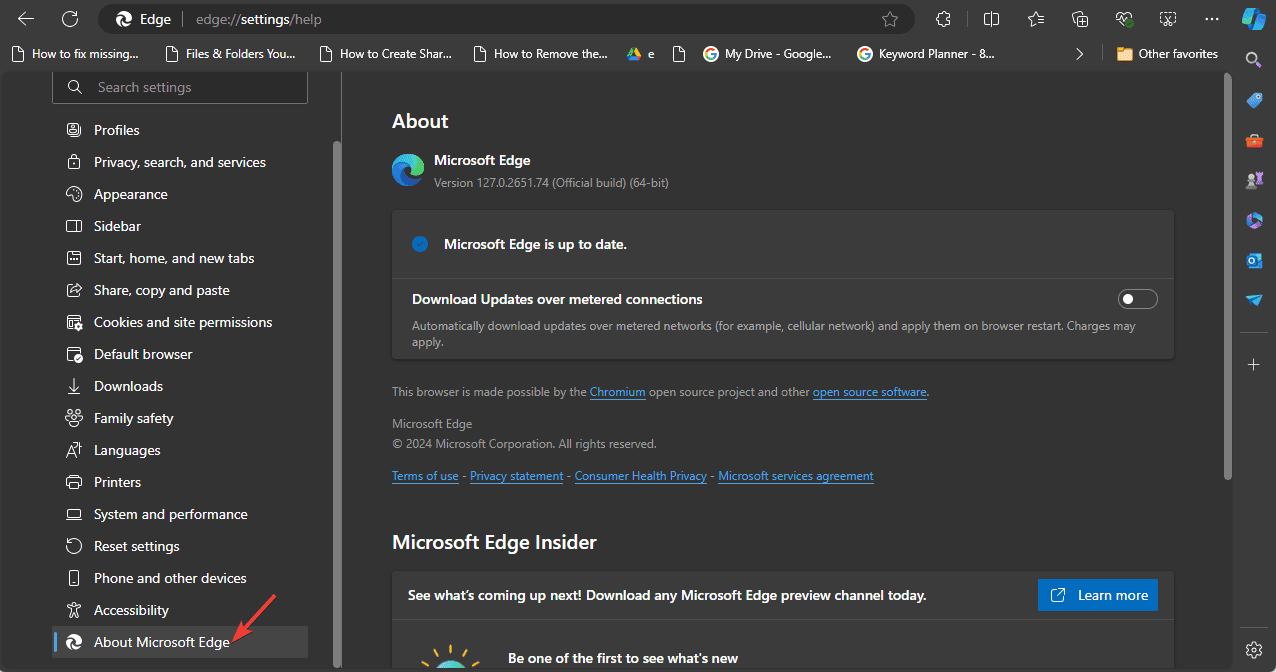Open Settings and more three-dot menu

[x=1212, y=19]
